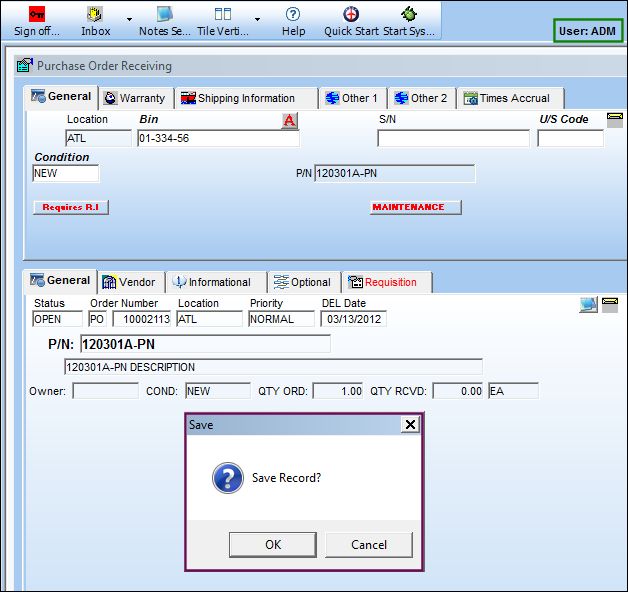Viewport: 628px width, 592px height.
Task: Click the Bin field 01-334-56
Action: (x=218, y=138)
